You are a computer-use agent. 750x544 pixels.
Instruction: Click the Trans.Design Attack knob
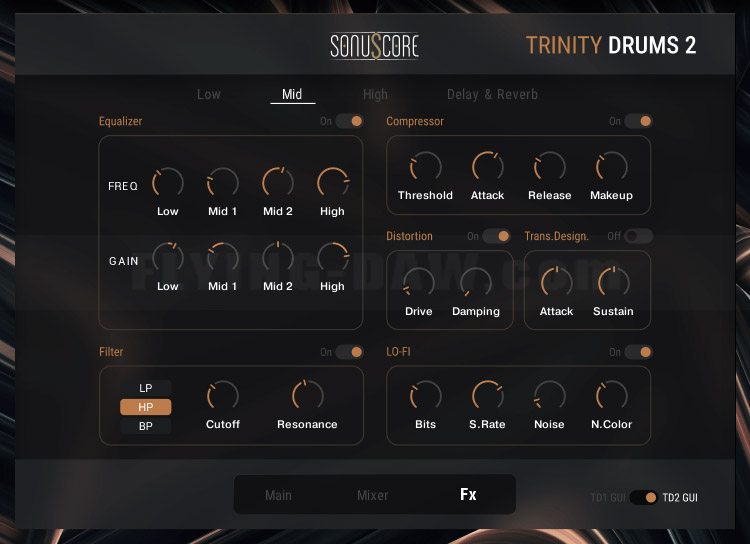pos(556,282)
